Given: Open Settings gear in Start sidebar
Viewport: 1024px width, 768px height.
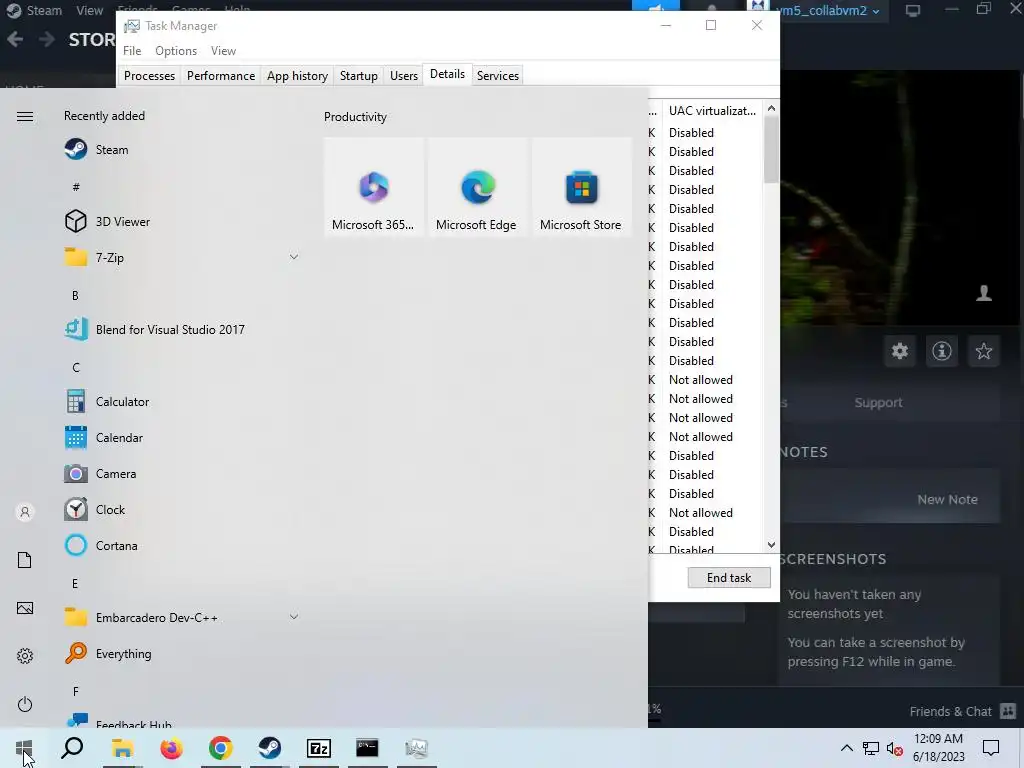Looking at the screenshot, I should [x=25, y=656].
